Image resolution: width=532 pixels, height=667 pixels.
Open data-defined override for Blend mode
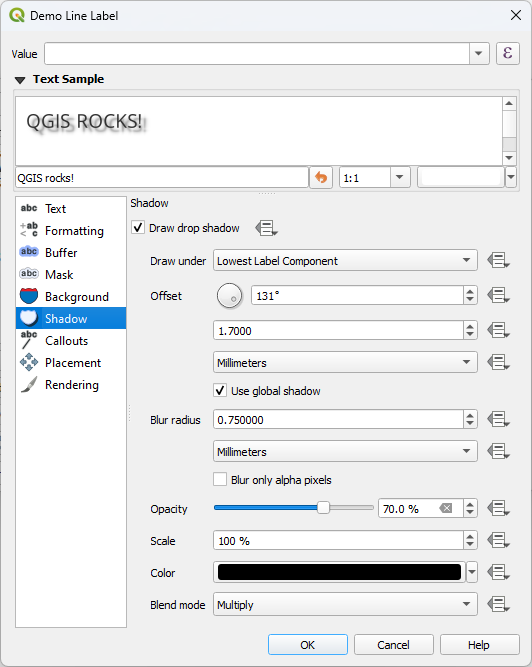click(x=498, y=604)
